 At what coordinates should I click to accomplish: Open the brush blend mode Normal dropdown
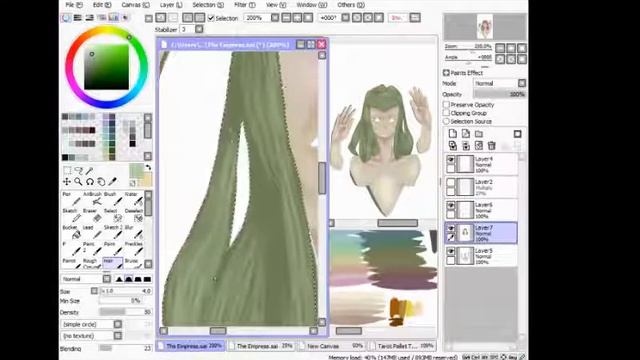coord(107,279)
